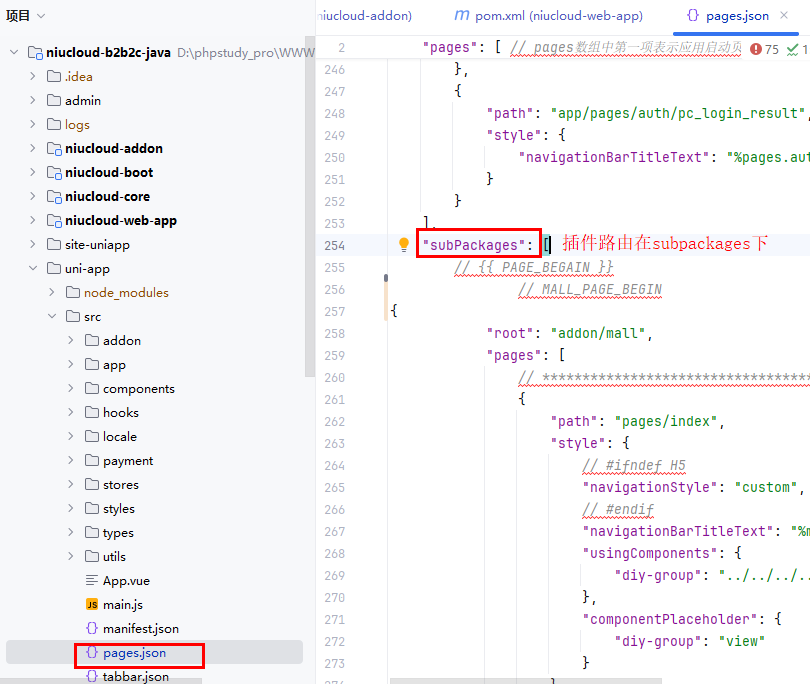This screenshot has width=810, height=684.
Task: Select the site-uniapp folder
Action: pos(97,245)
